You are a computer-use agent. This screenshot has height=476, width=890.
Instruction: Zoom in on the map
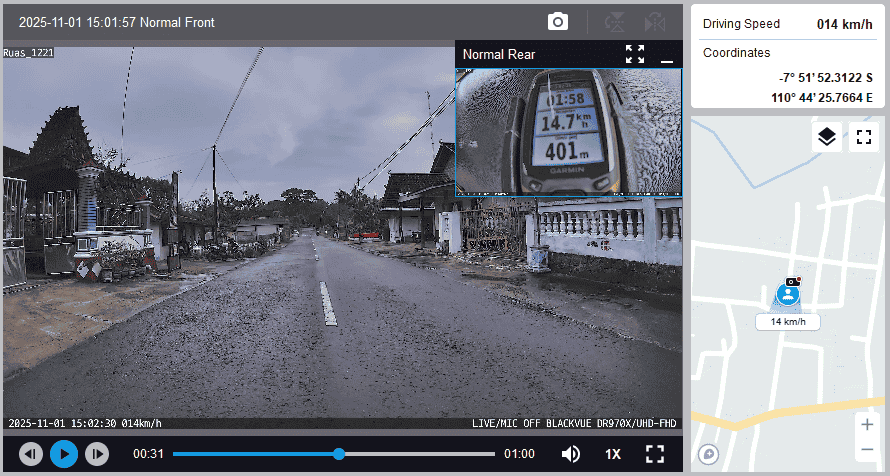pyautogui.click(x=866, y=424)
